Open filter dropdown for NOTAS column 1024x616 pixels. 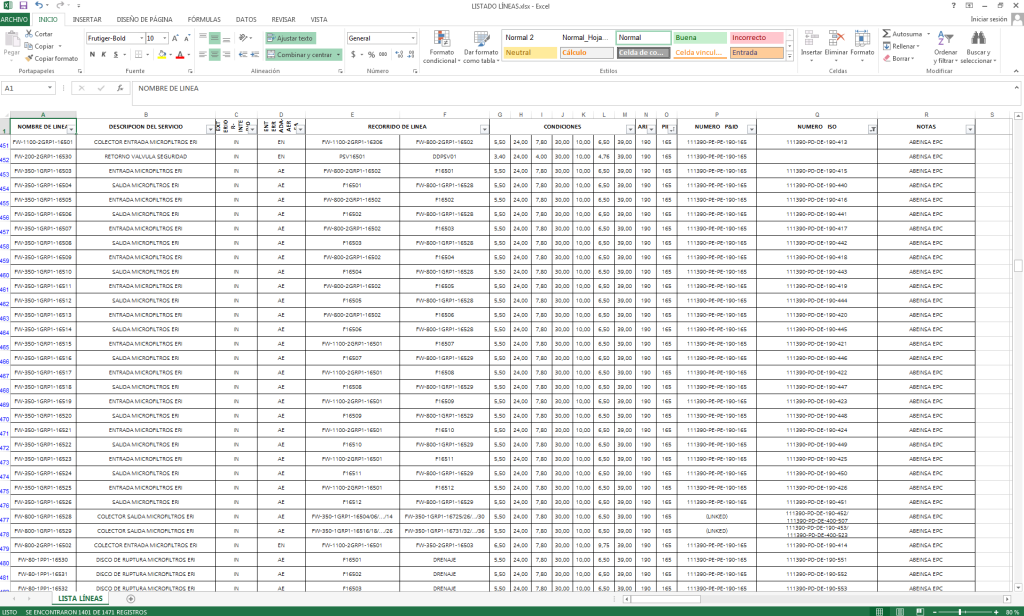pos(968,130)
